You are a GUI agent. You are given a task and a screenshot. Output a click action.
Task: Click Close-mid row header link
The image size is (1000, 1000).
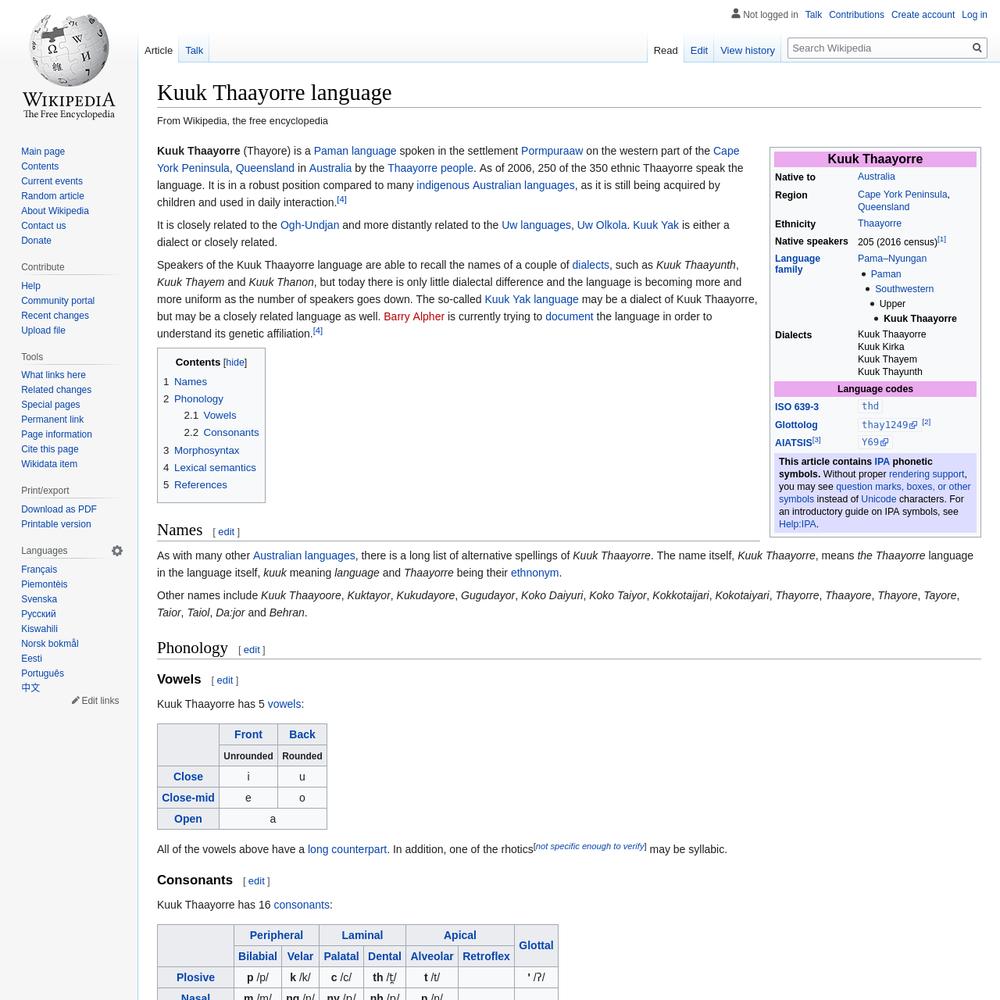click(188, 798)
